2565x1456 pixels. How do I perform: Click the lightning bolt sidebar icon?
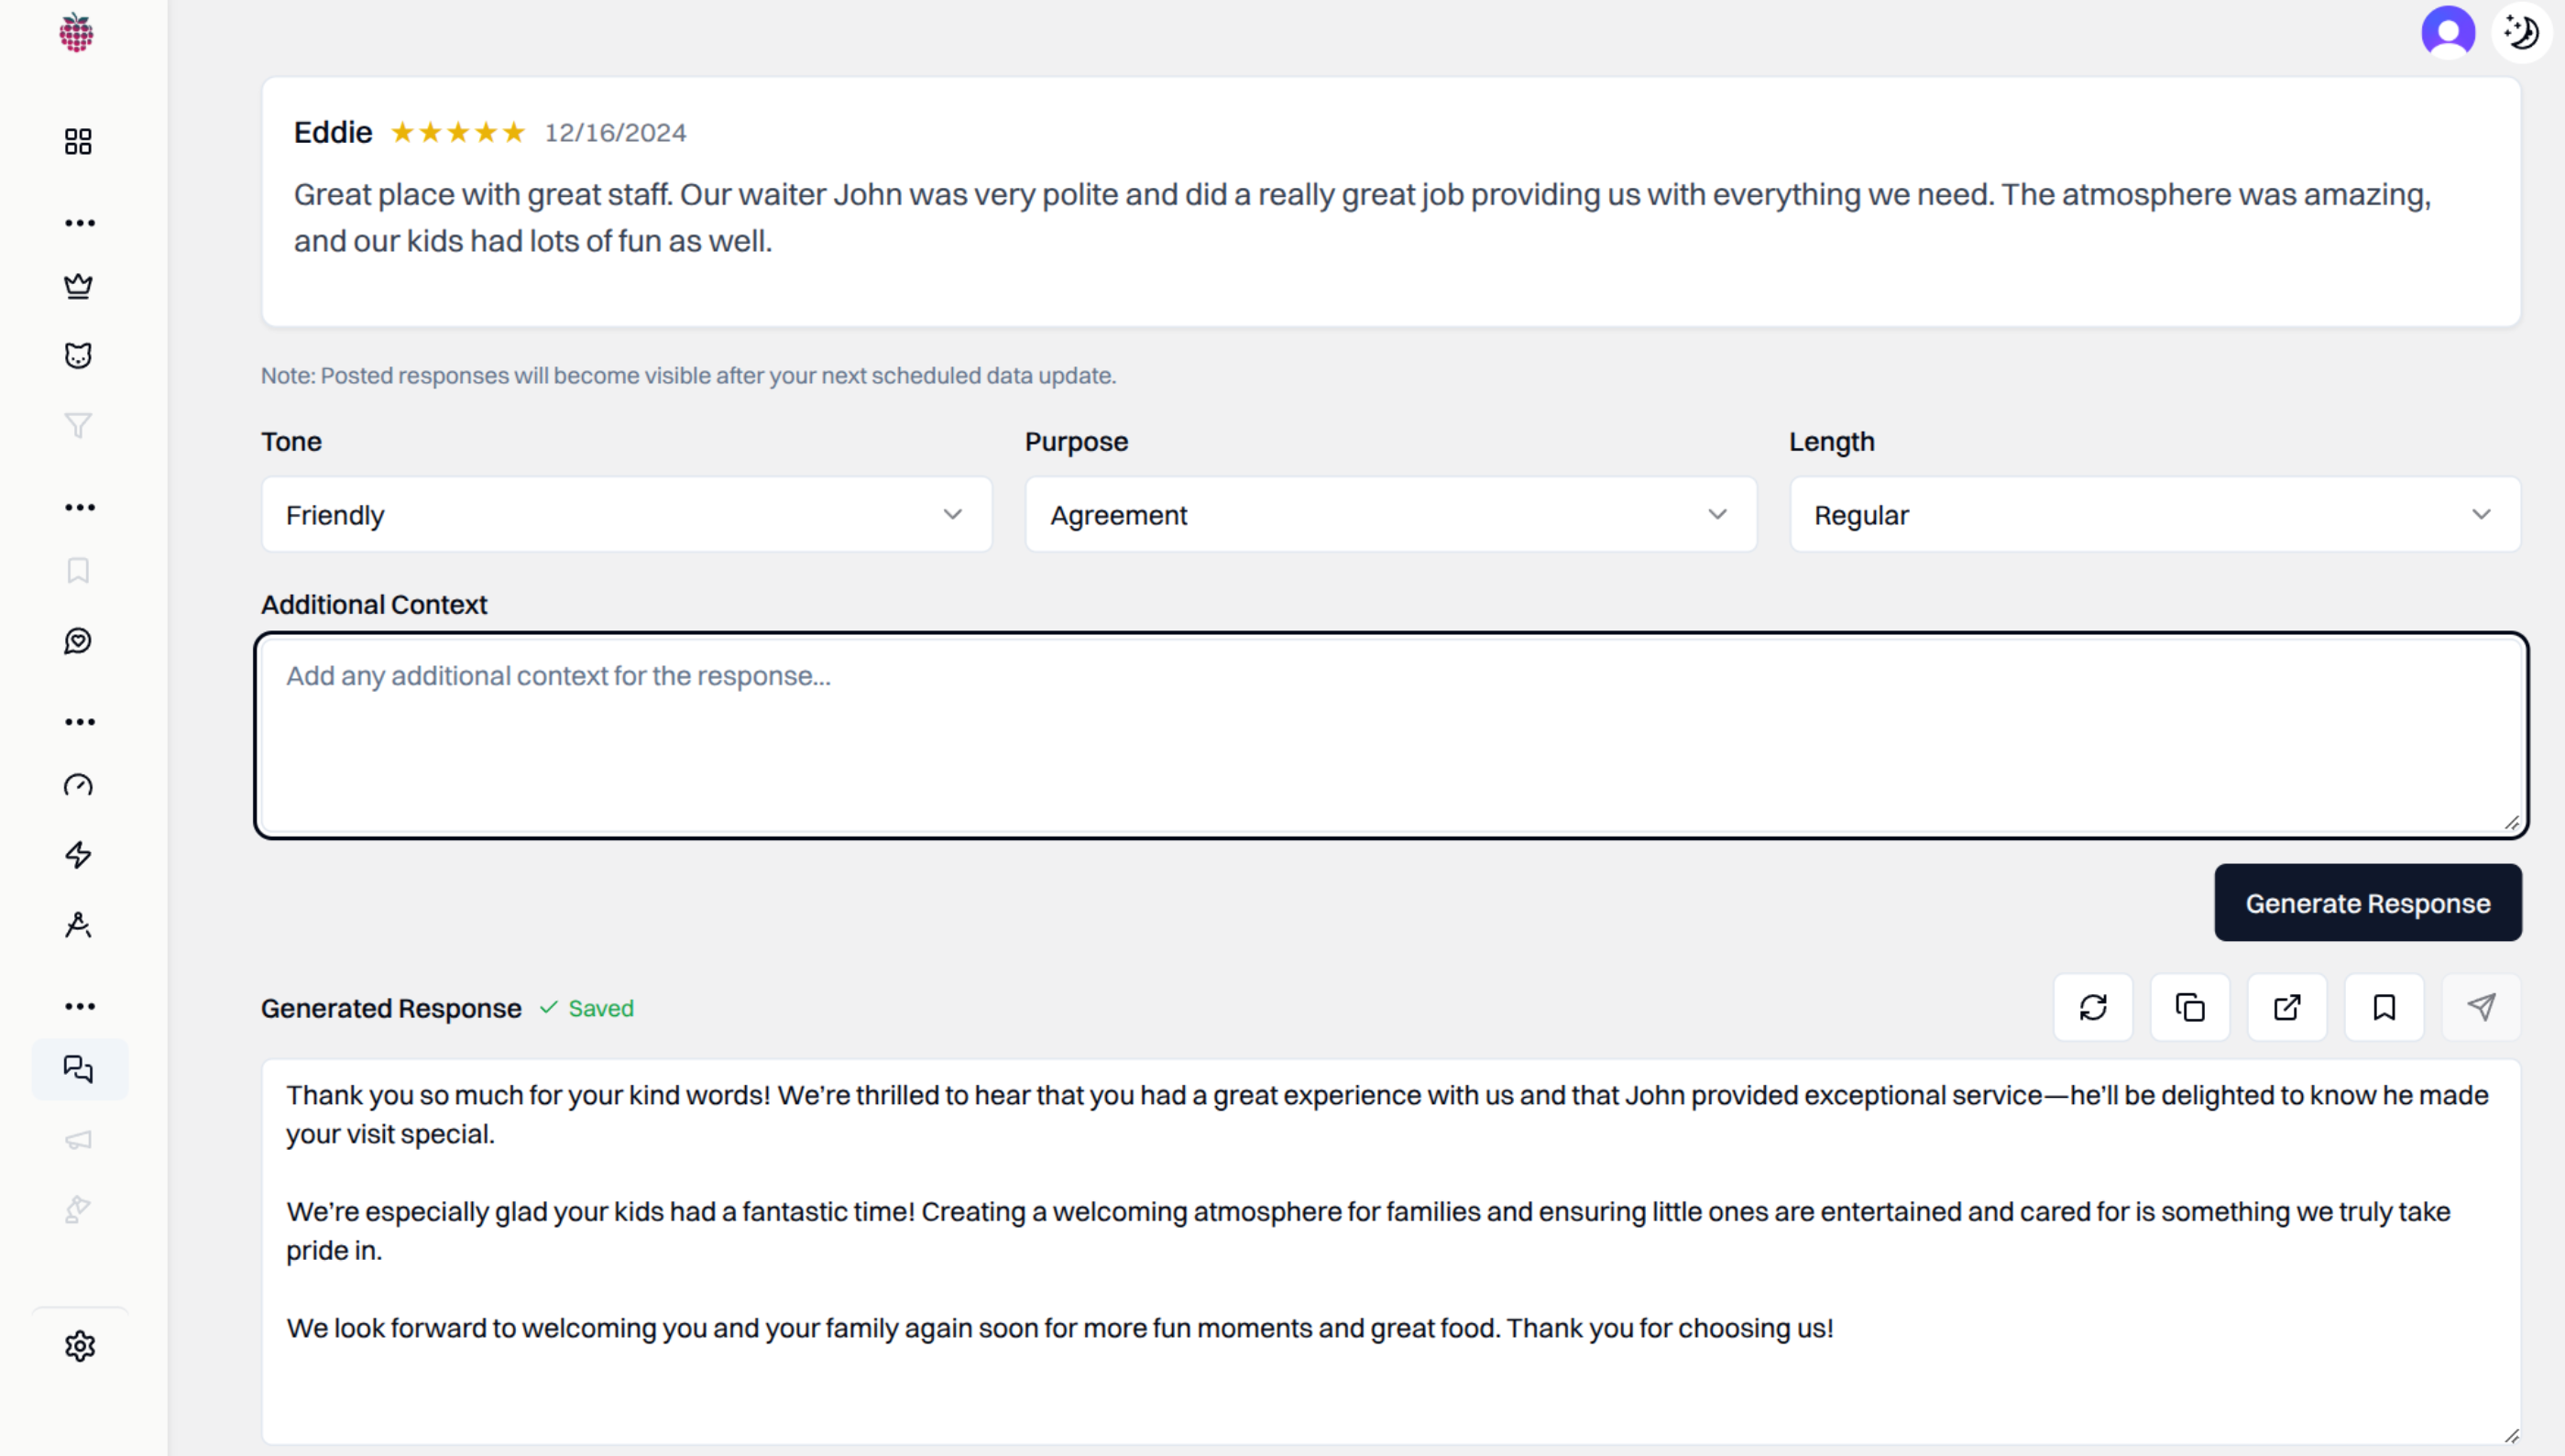(78, 855)
